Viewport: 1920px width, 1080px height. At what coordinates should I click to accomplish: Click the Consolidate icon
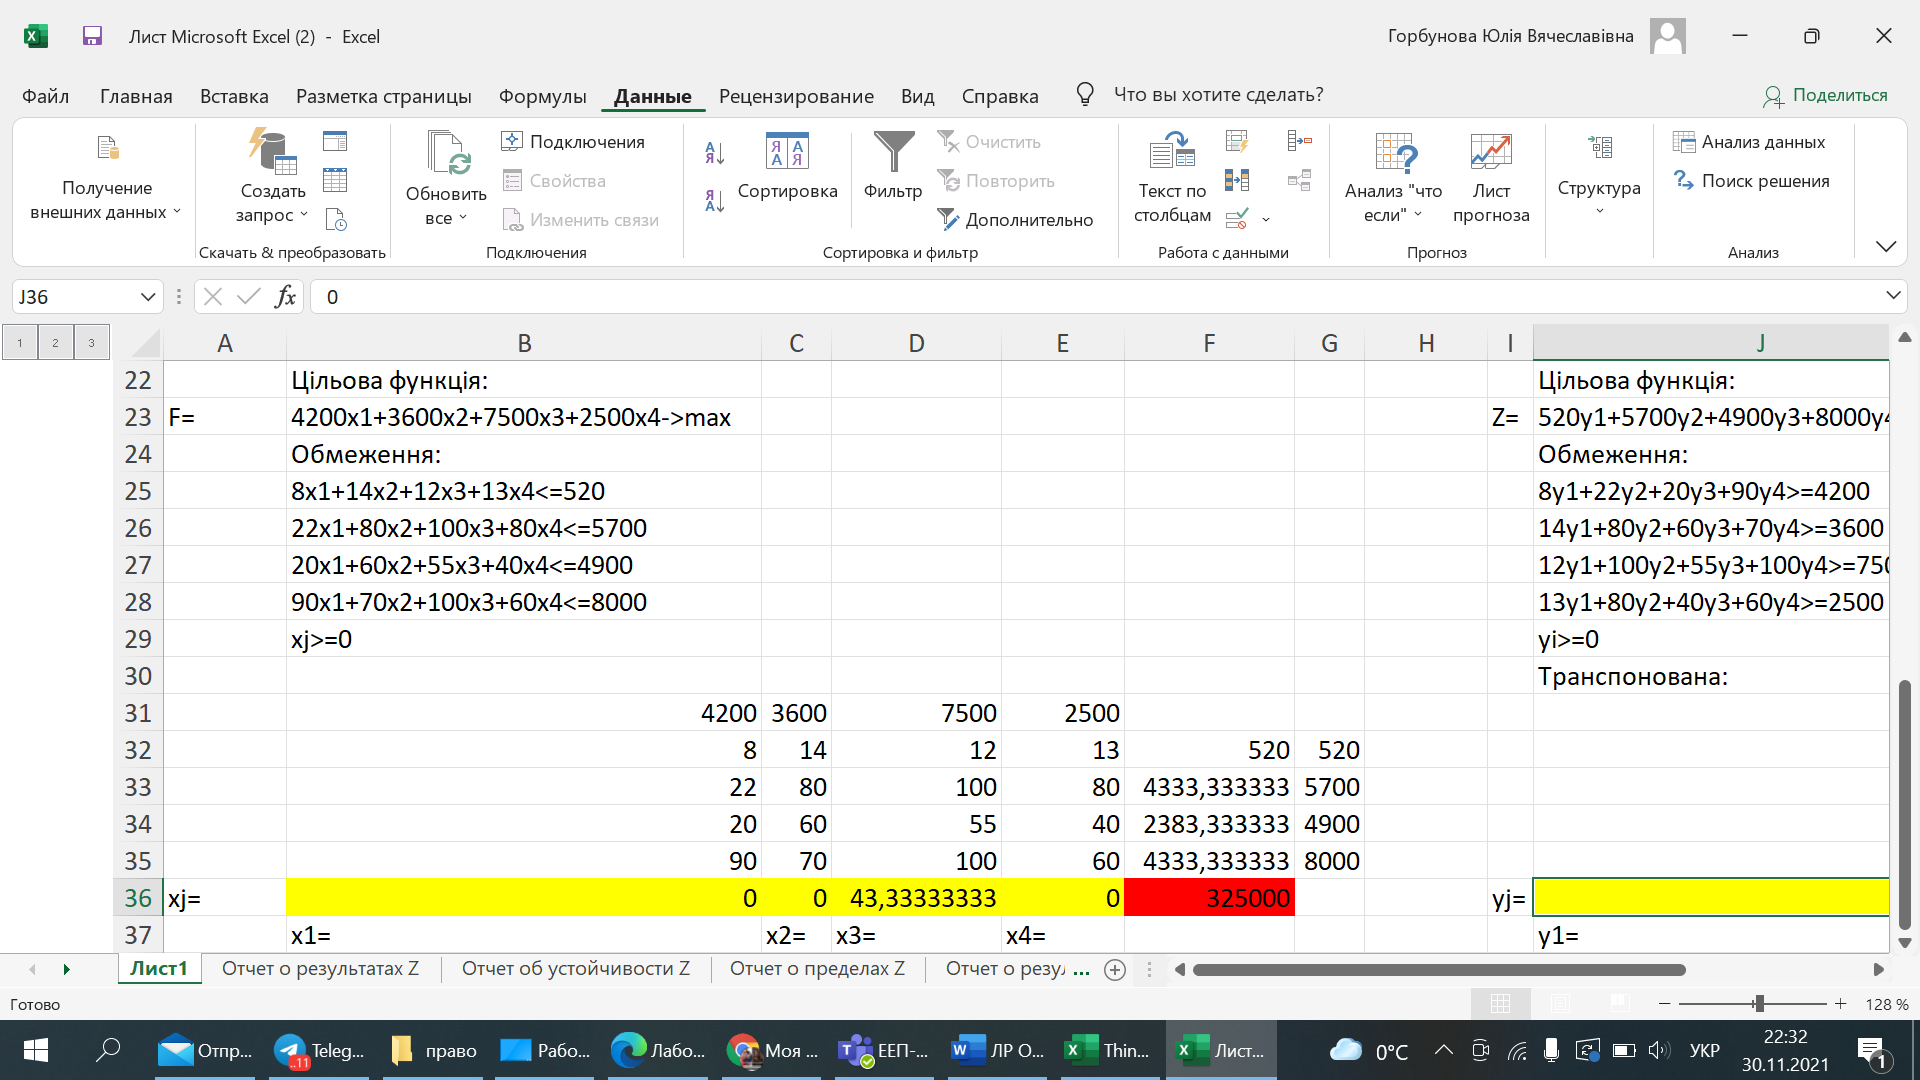(x=1299, y=141)
